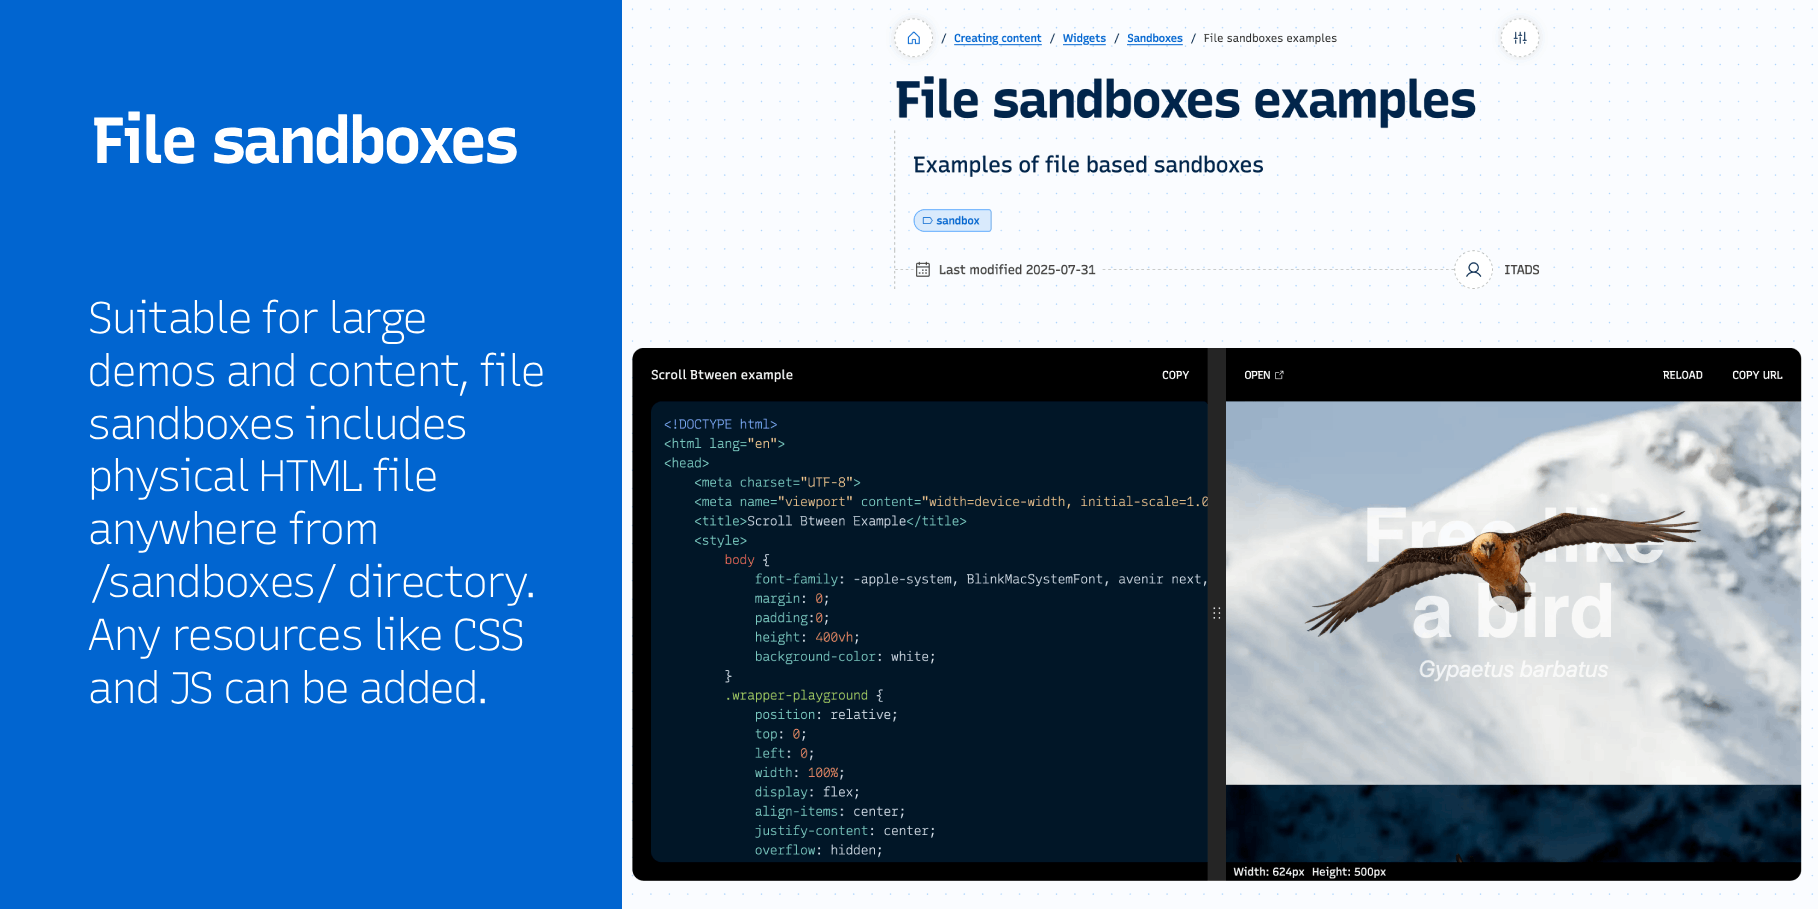Open the Creating content breadcrumb link
Screen dimensions: 1818x909
997,38
